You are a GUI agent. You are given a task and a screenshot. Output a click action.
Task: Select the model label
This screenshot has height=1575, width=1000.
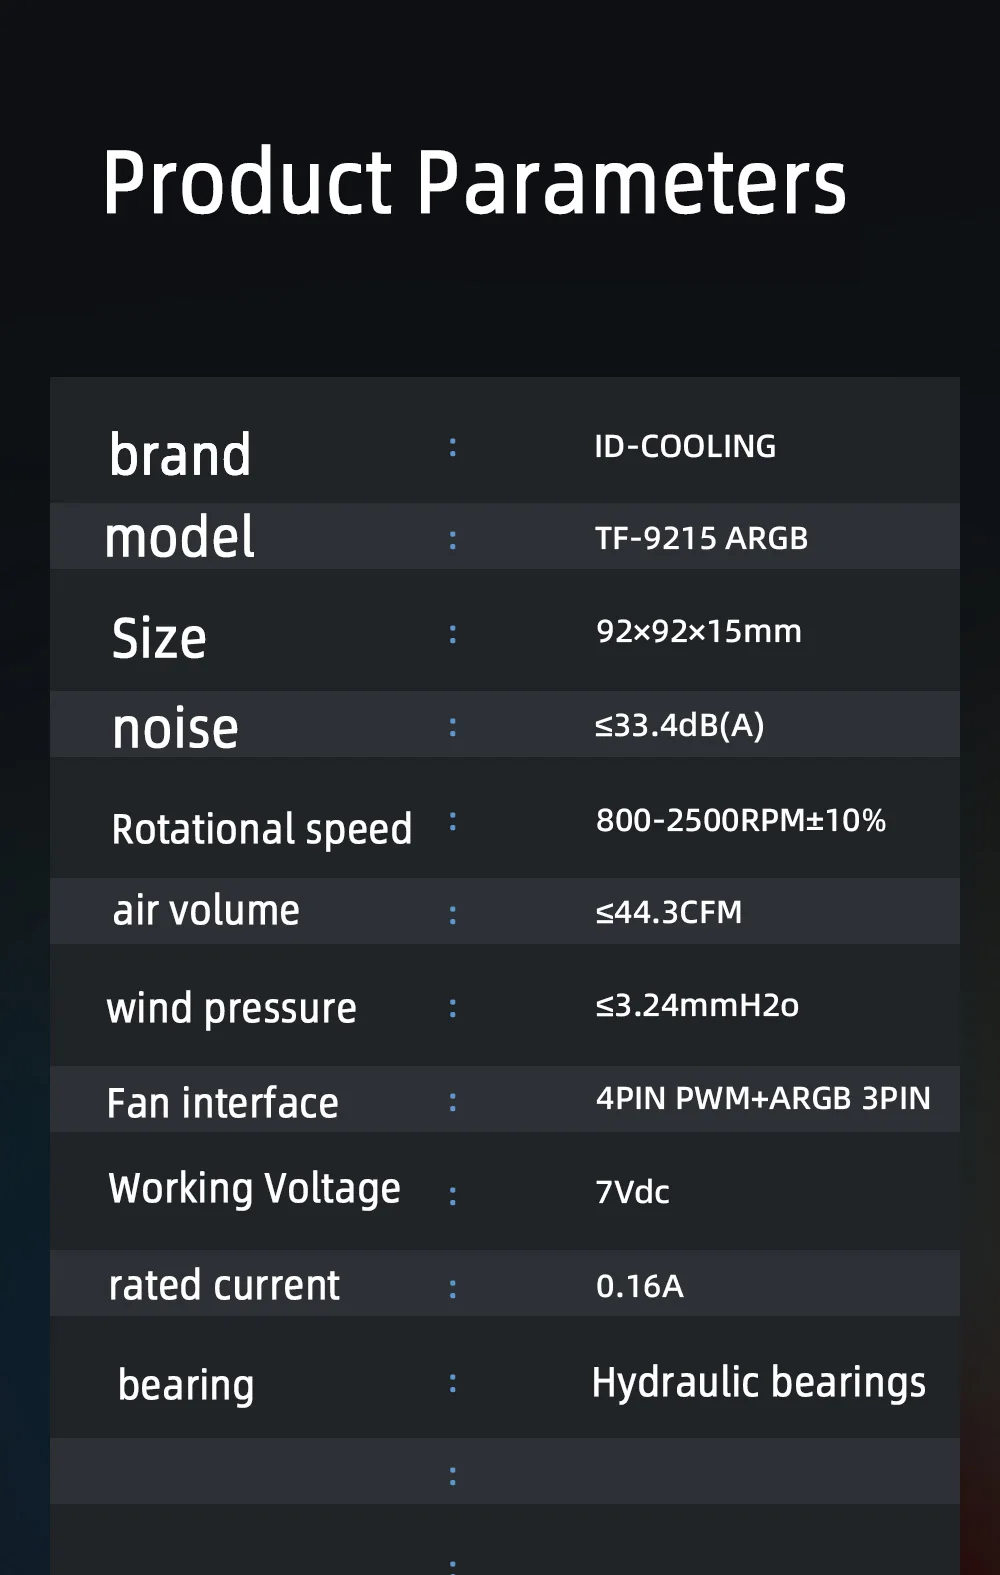tap(180, 536)
